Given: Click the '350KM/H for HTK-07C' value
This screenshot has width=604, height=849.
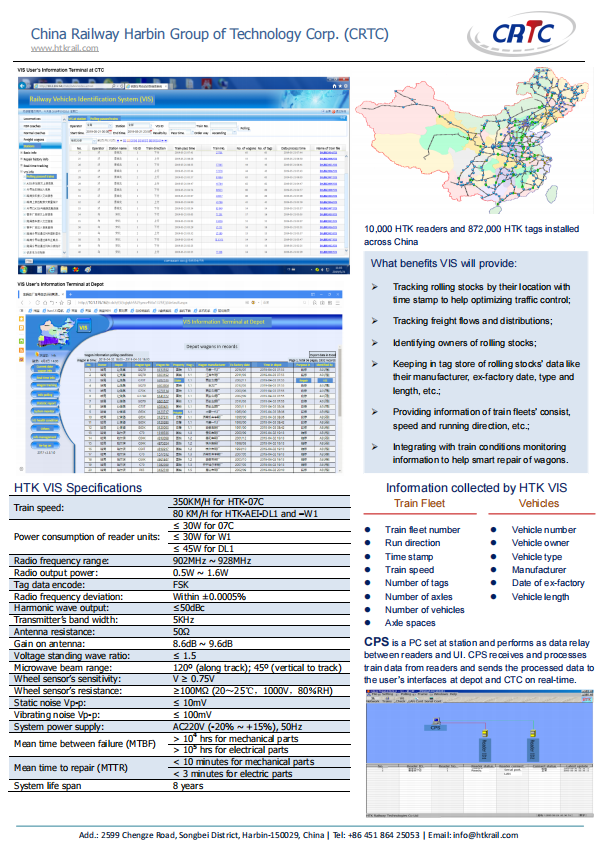Looking at the screenshot, I should (218, 501).
